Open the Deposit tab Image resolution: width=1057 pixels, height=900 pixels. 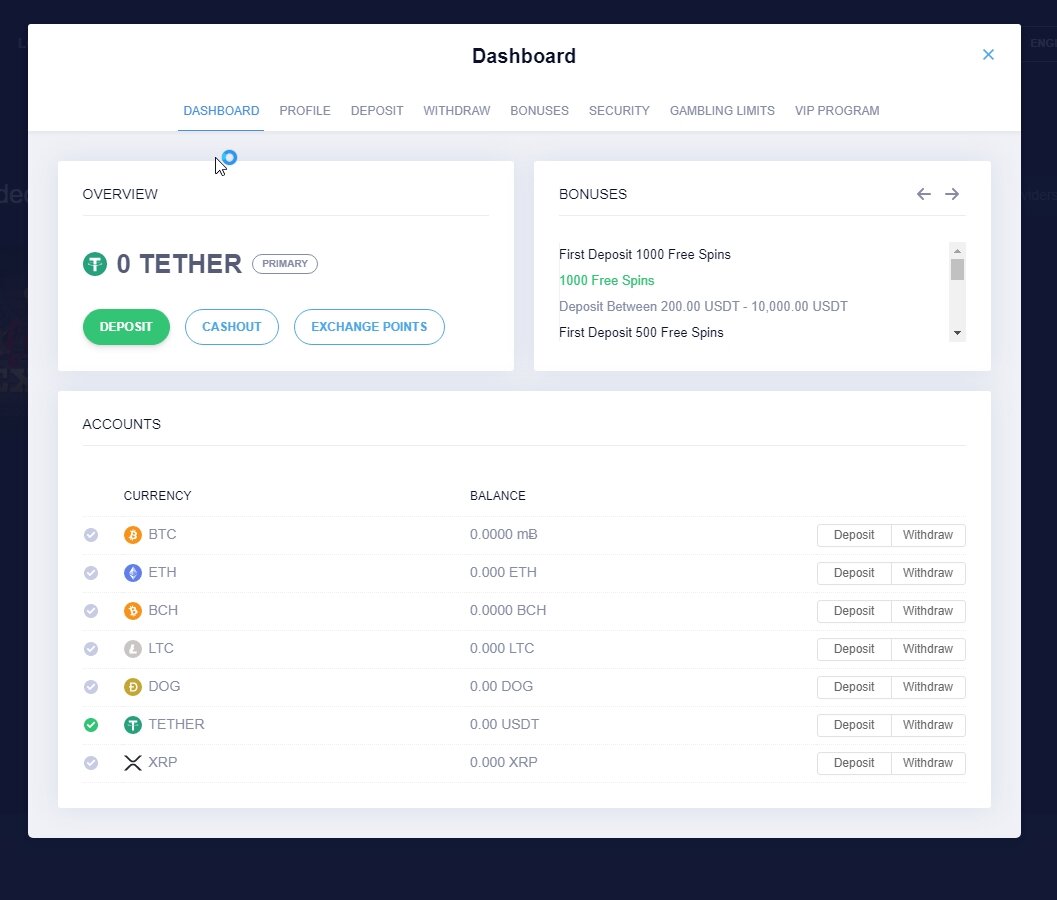[x=377, y=111]
